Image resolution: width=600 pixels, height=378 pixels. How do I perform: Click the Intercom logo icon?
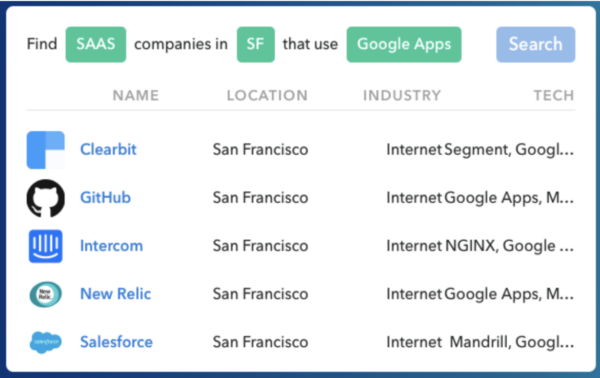[x=46, y=246]
